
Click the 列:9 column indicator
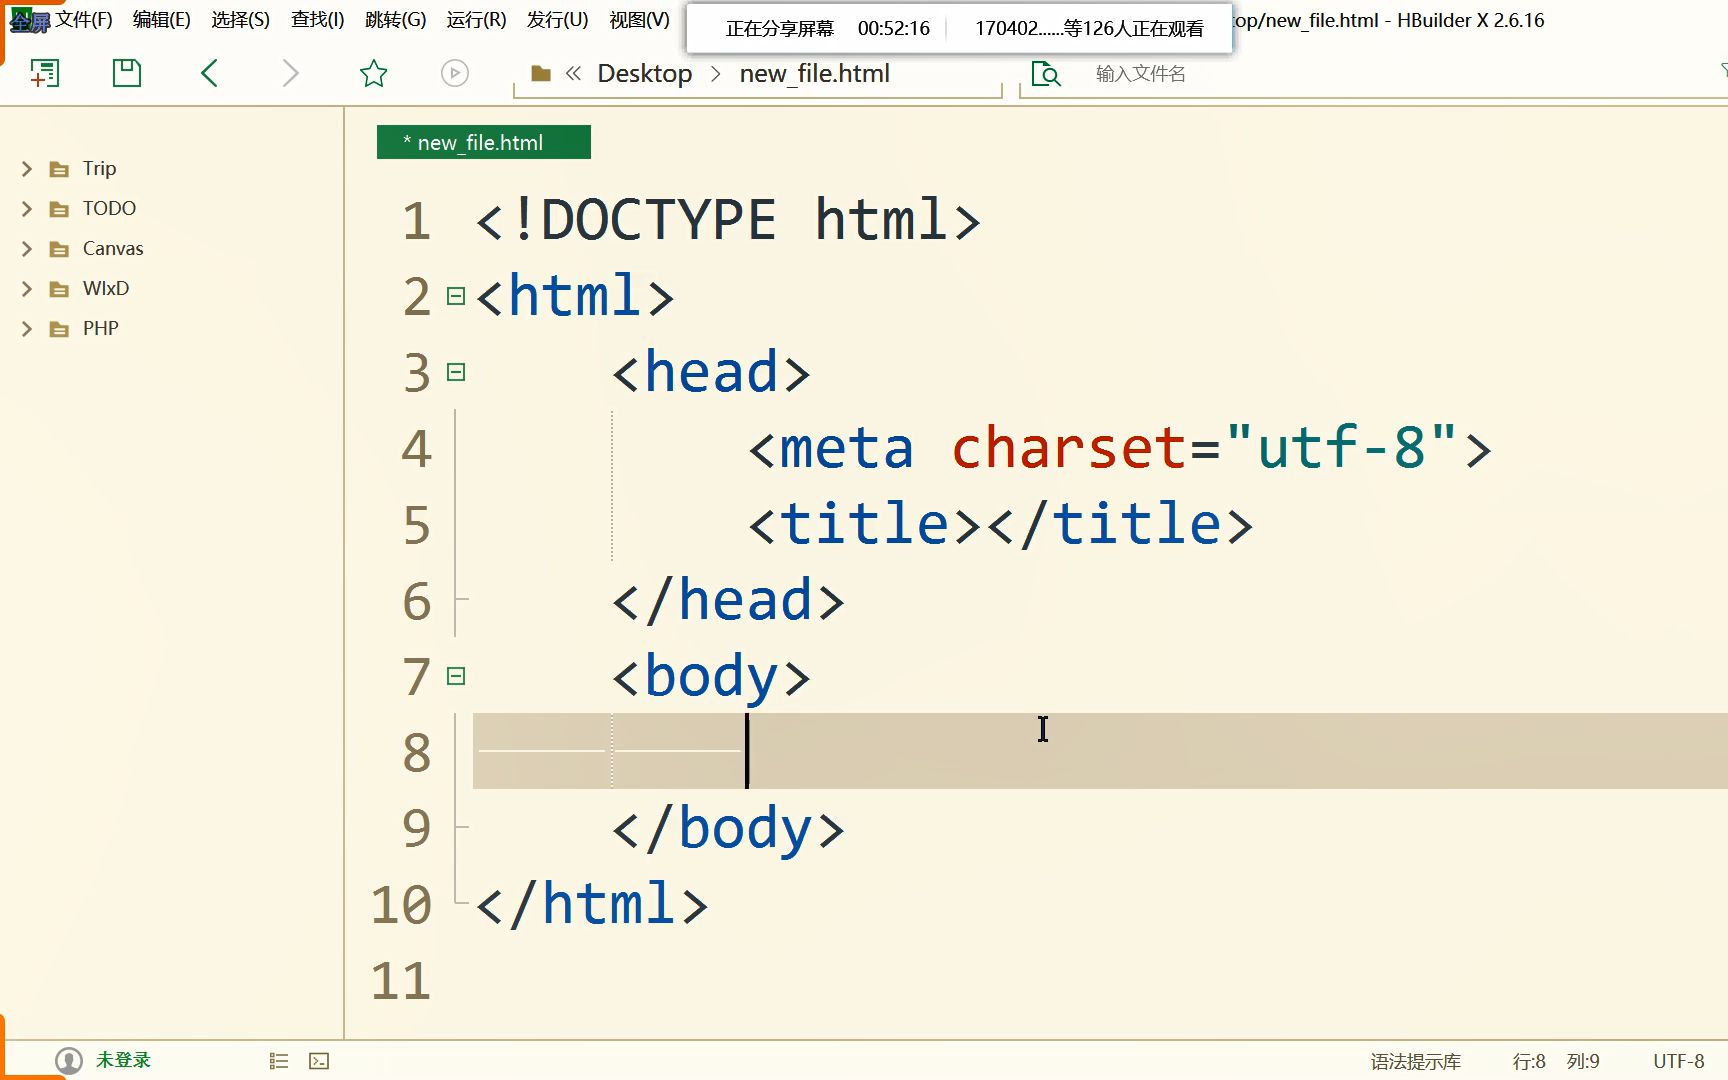click(x=1583, y=1061)
